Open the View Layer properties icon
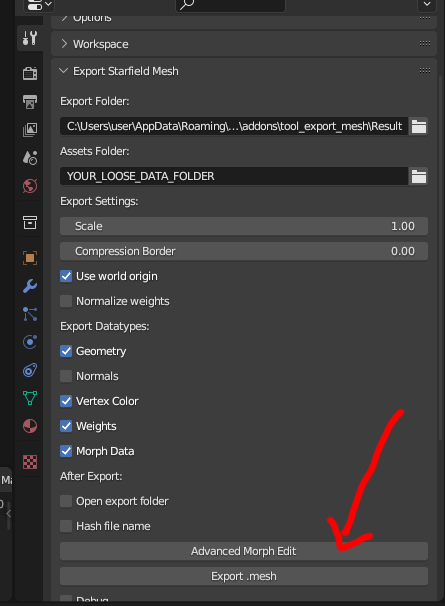The width and height of the screenshot is (445, 606). pyautogui.click(x=30, y=130)
